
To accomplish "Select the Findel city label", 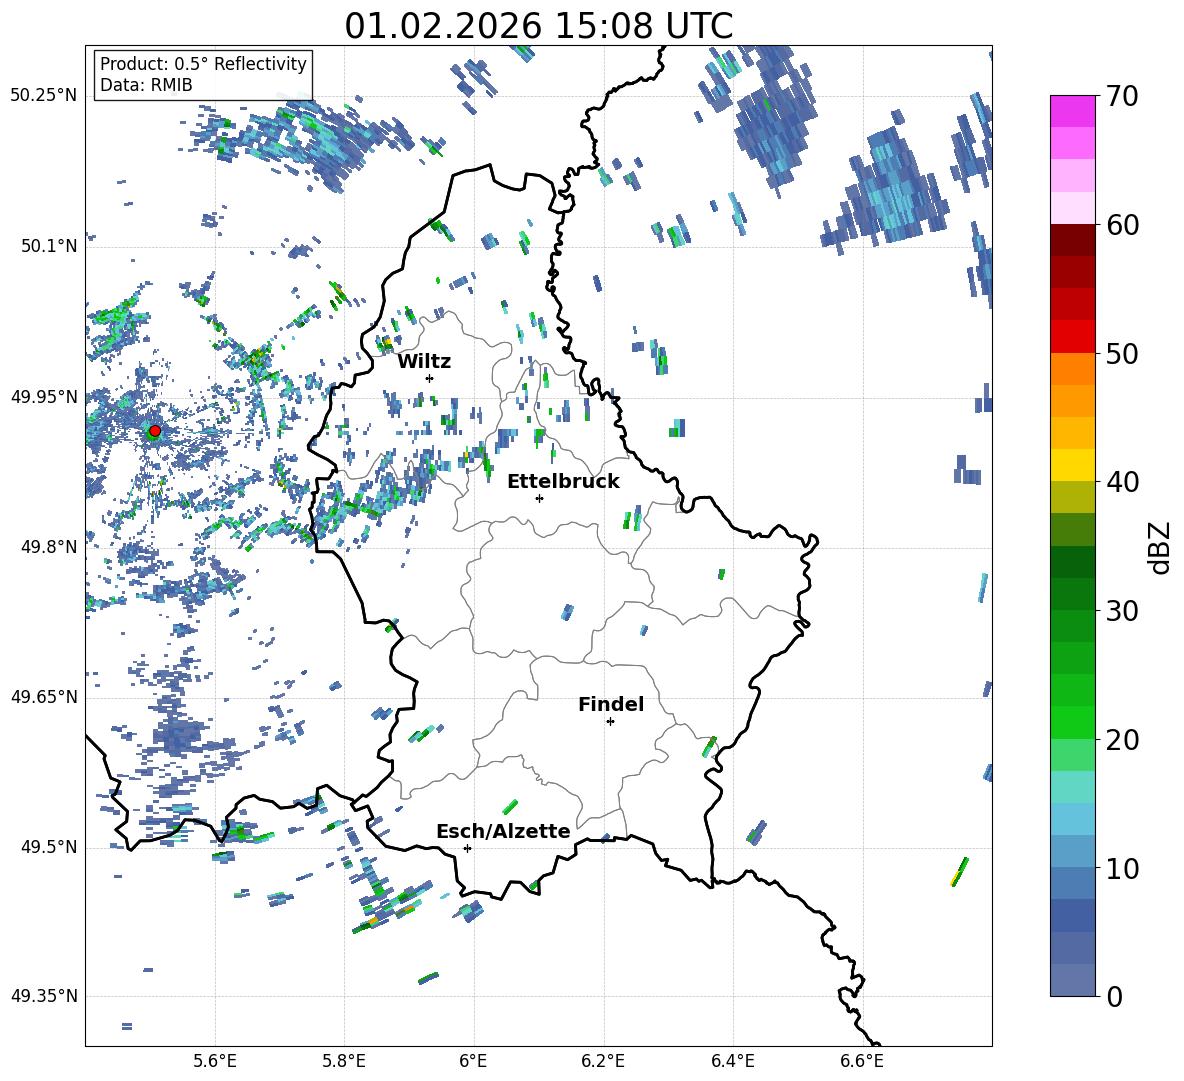I will [x=611, y=704].
